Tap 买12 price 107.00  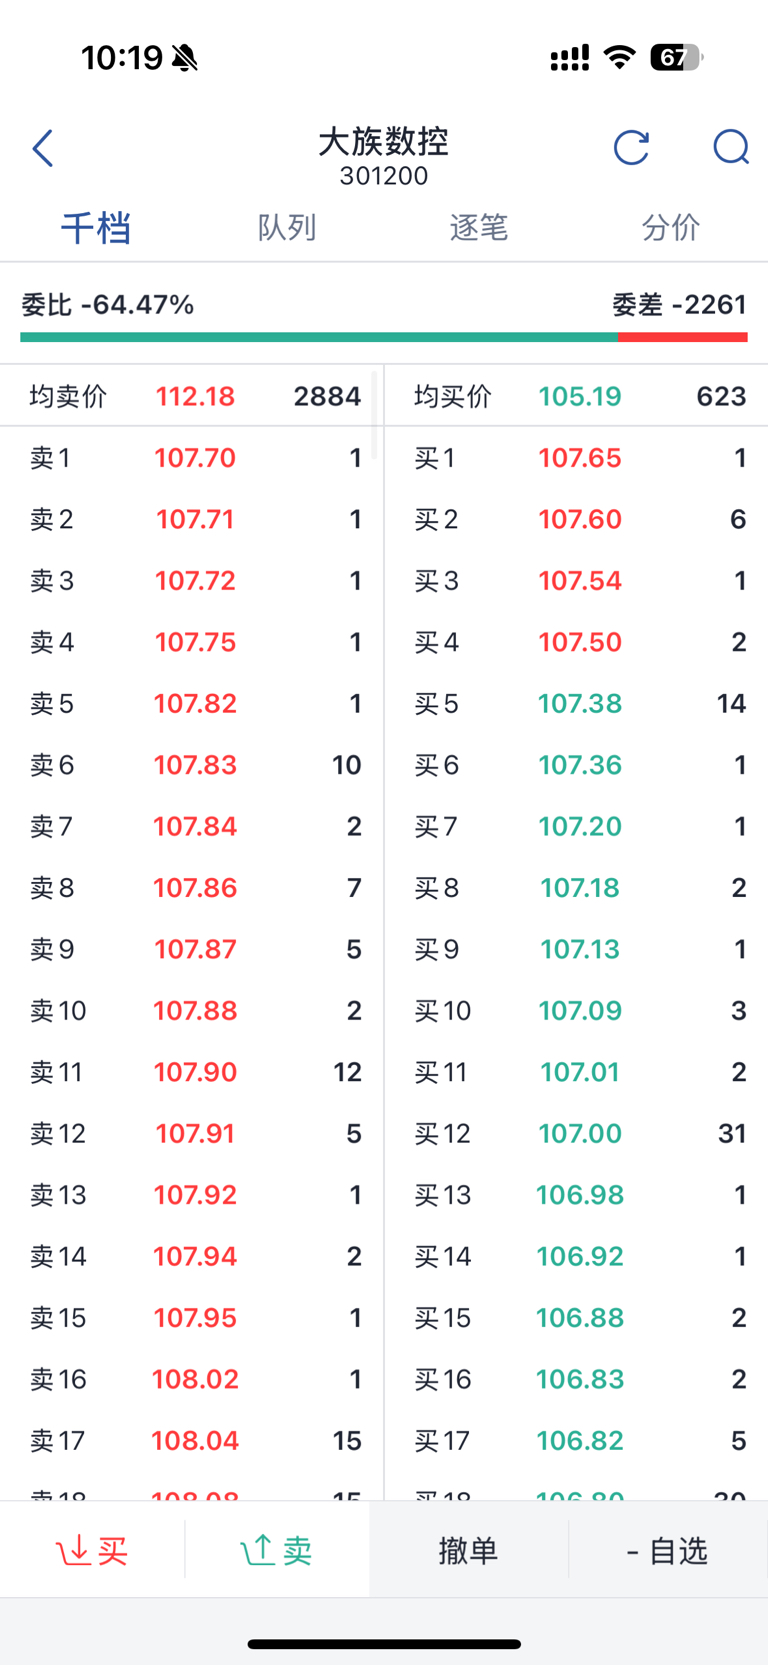(x=580, y=1133)
